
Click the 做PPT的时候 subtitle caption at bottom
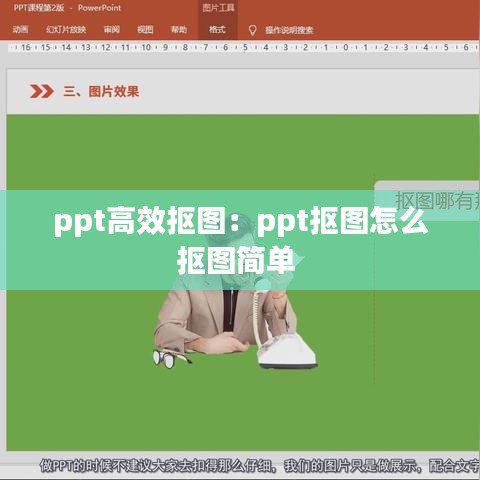259,466
